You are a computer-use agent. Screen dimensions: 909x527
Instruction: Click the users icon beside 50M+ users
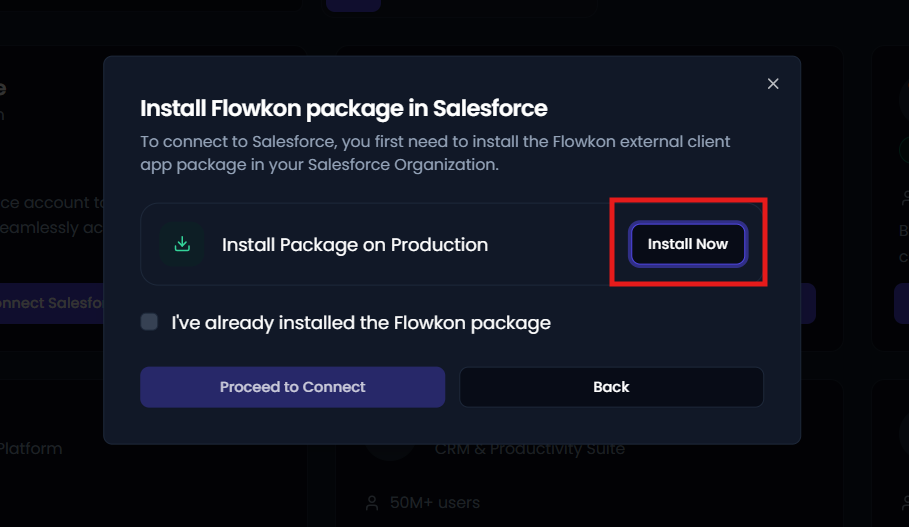372,503
